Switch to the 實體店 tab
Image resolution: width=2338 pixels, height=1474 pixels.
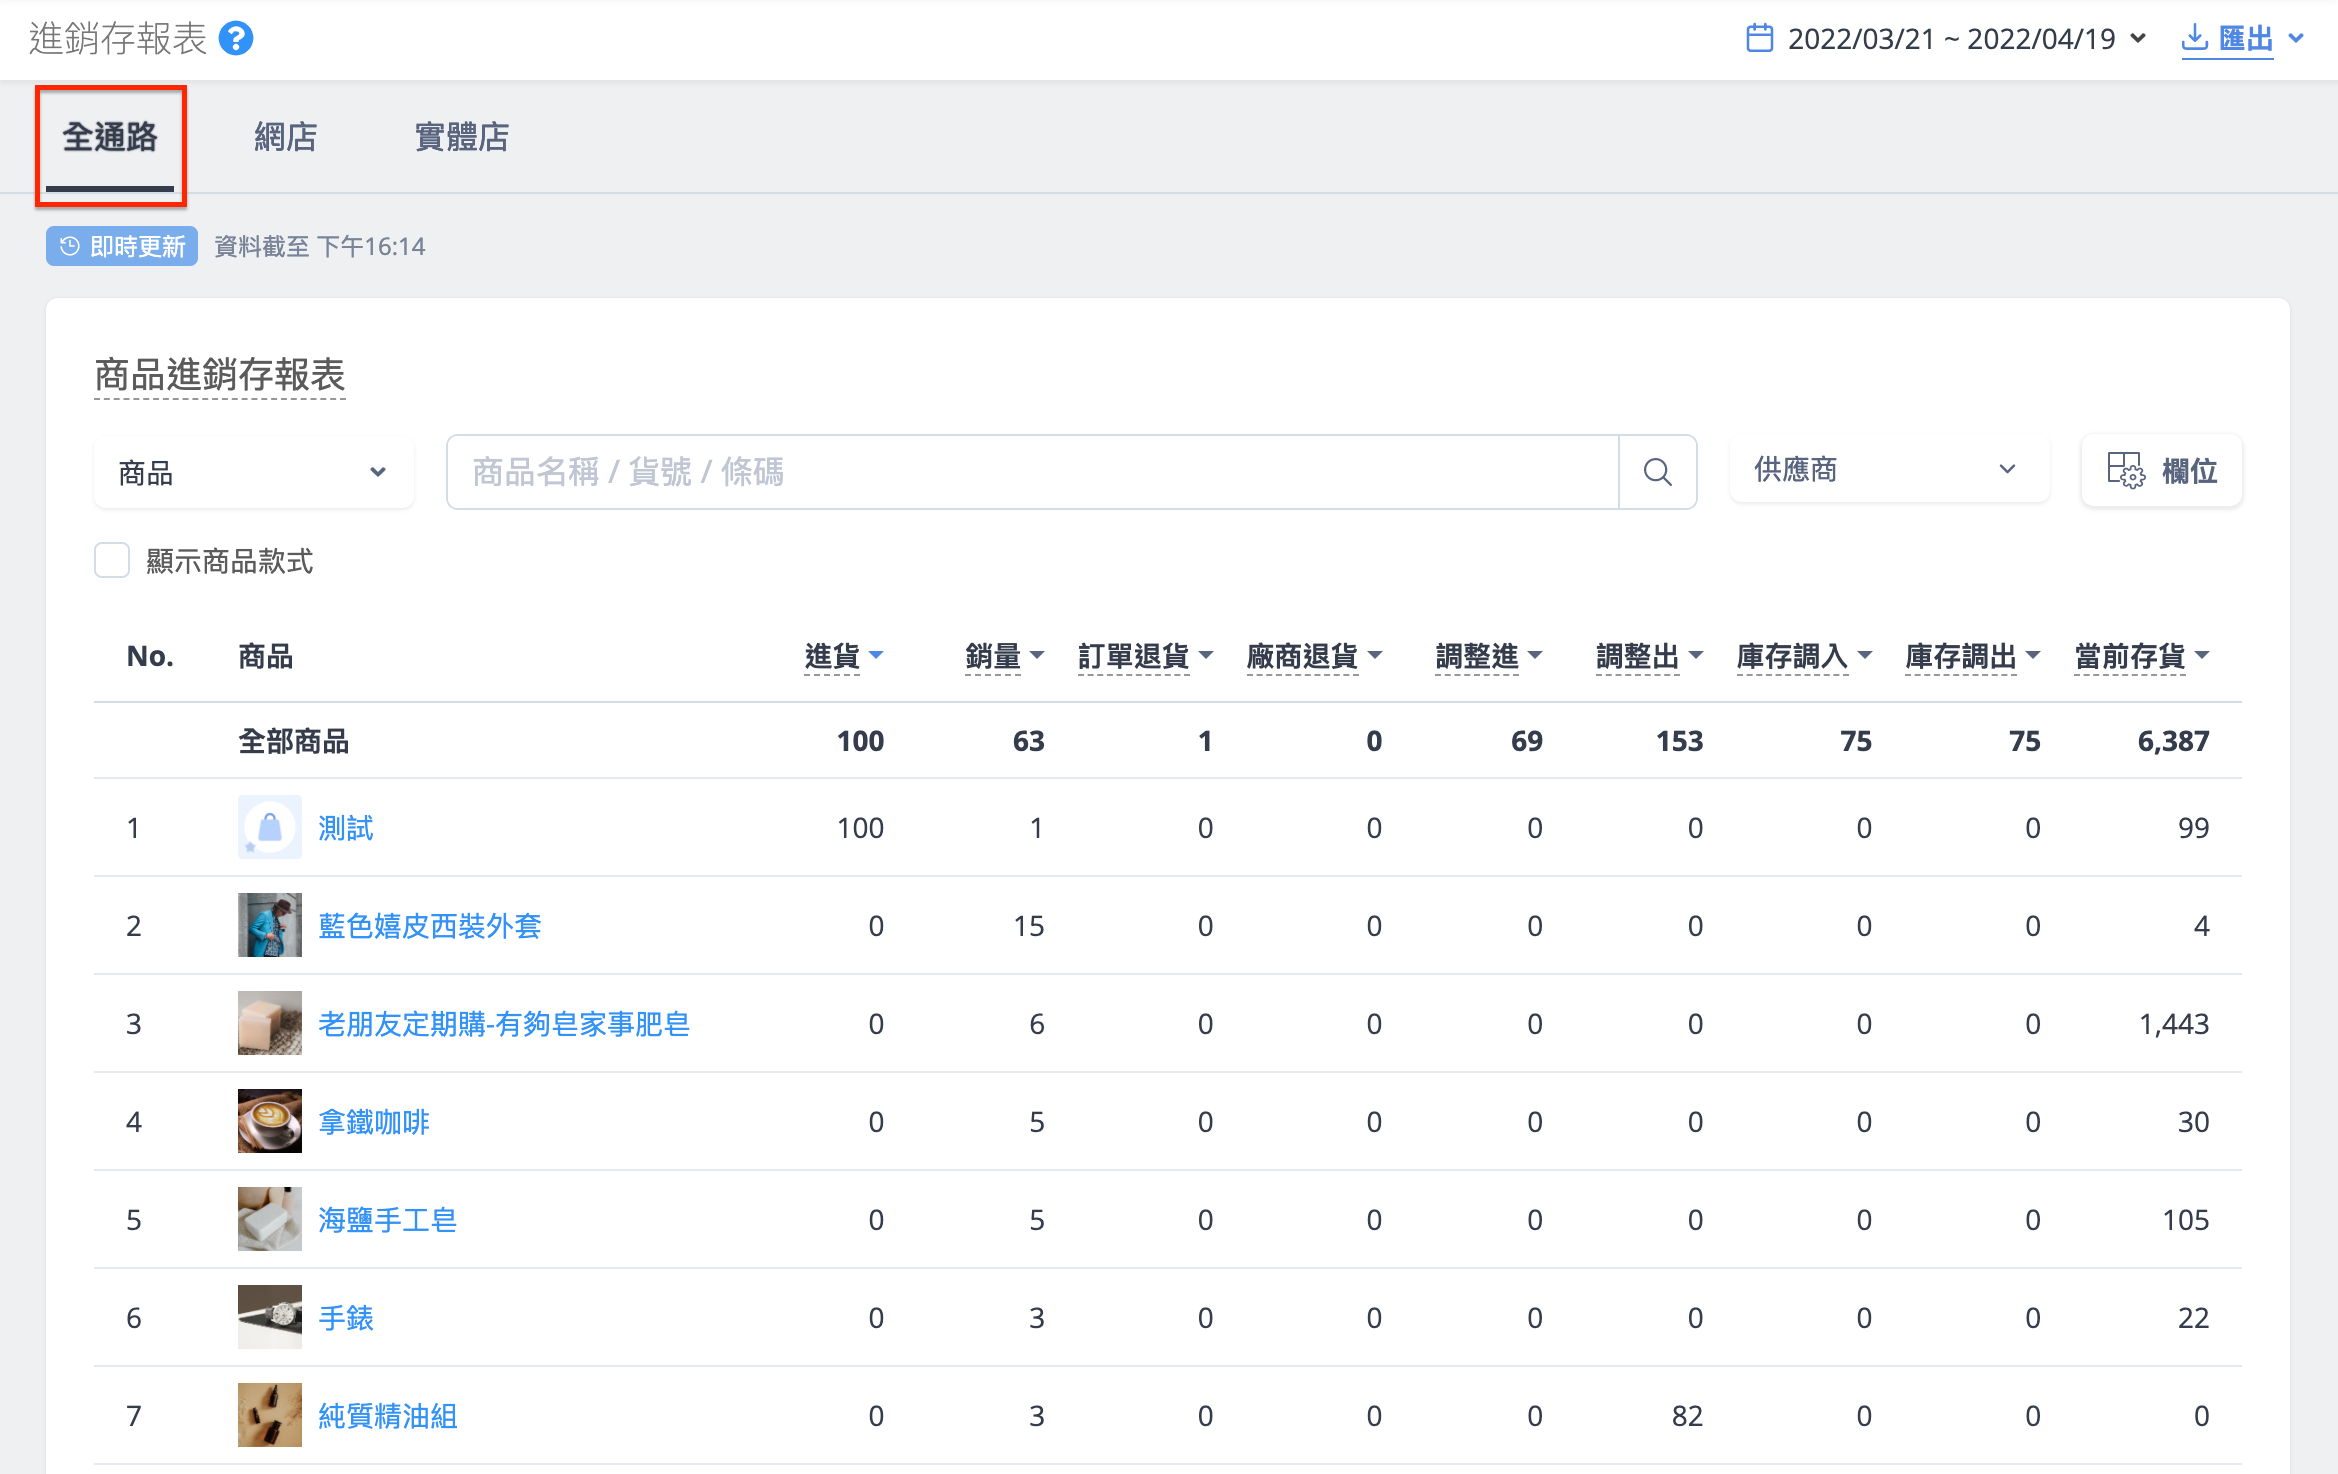[462, 137]
